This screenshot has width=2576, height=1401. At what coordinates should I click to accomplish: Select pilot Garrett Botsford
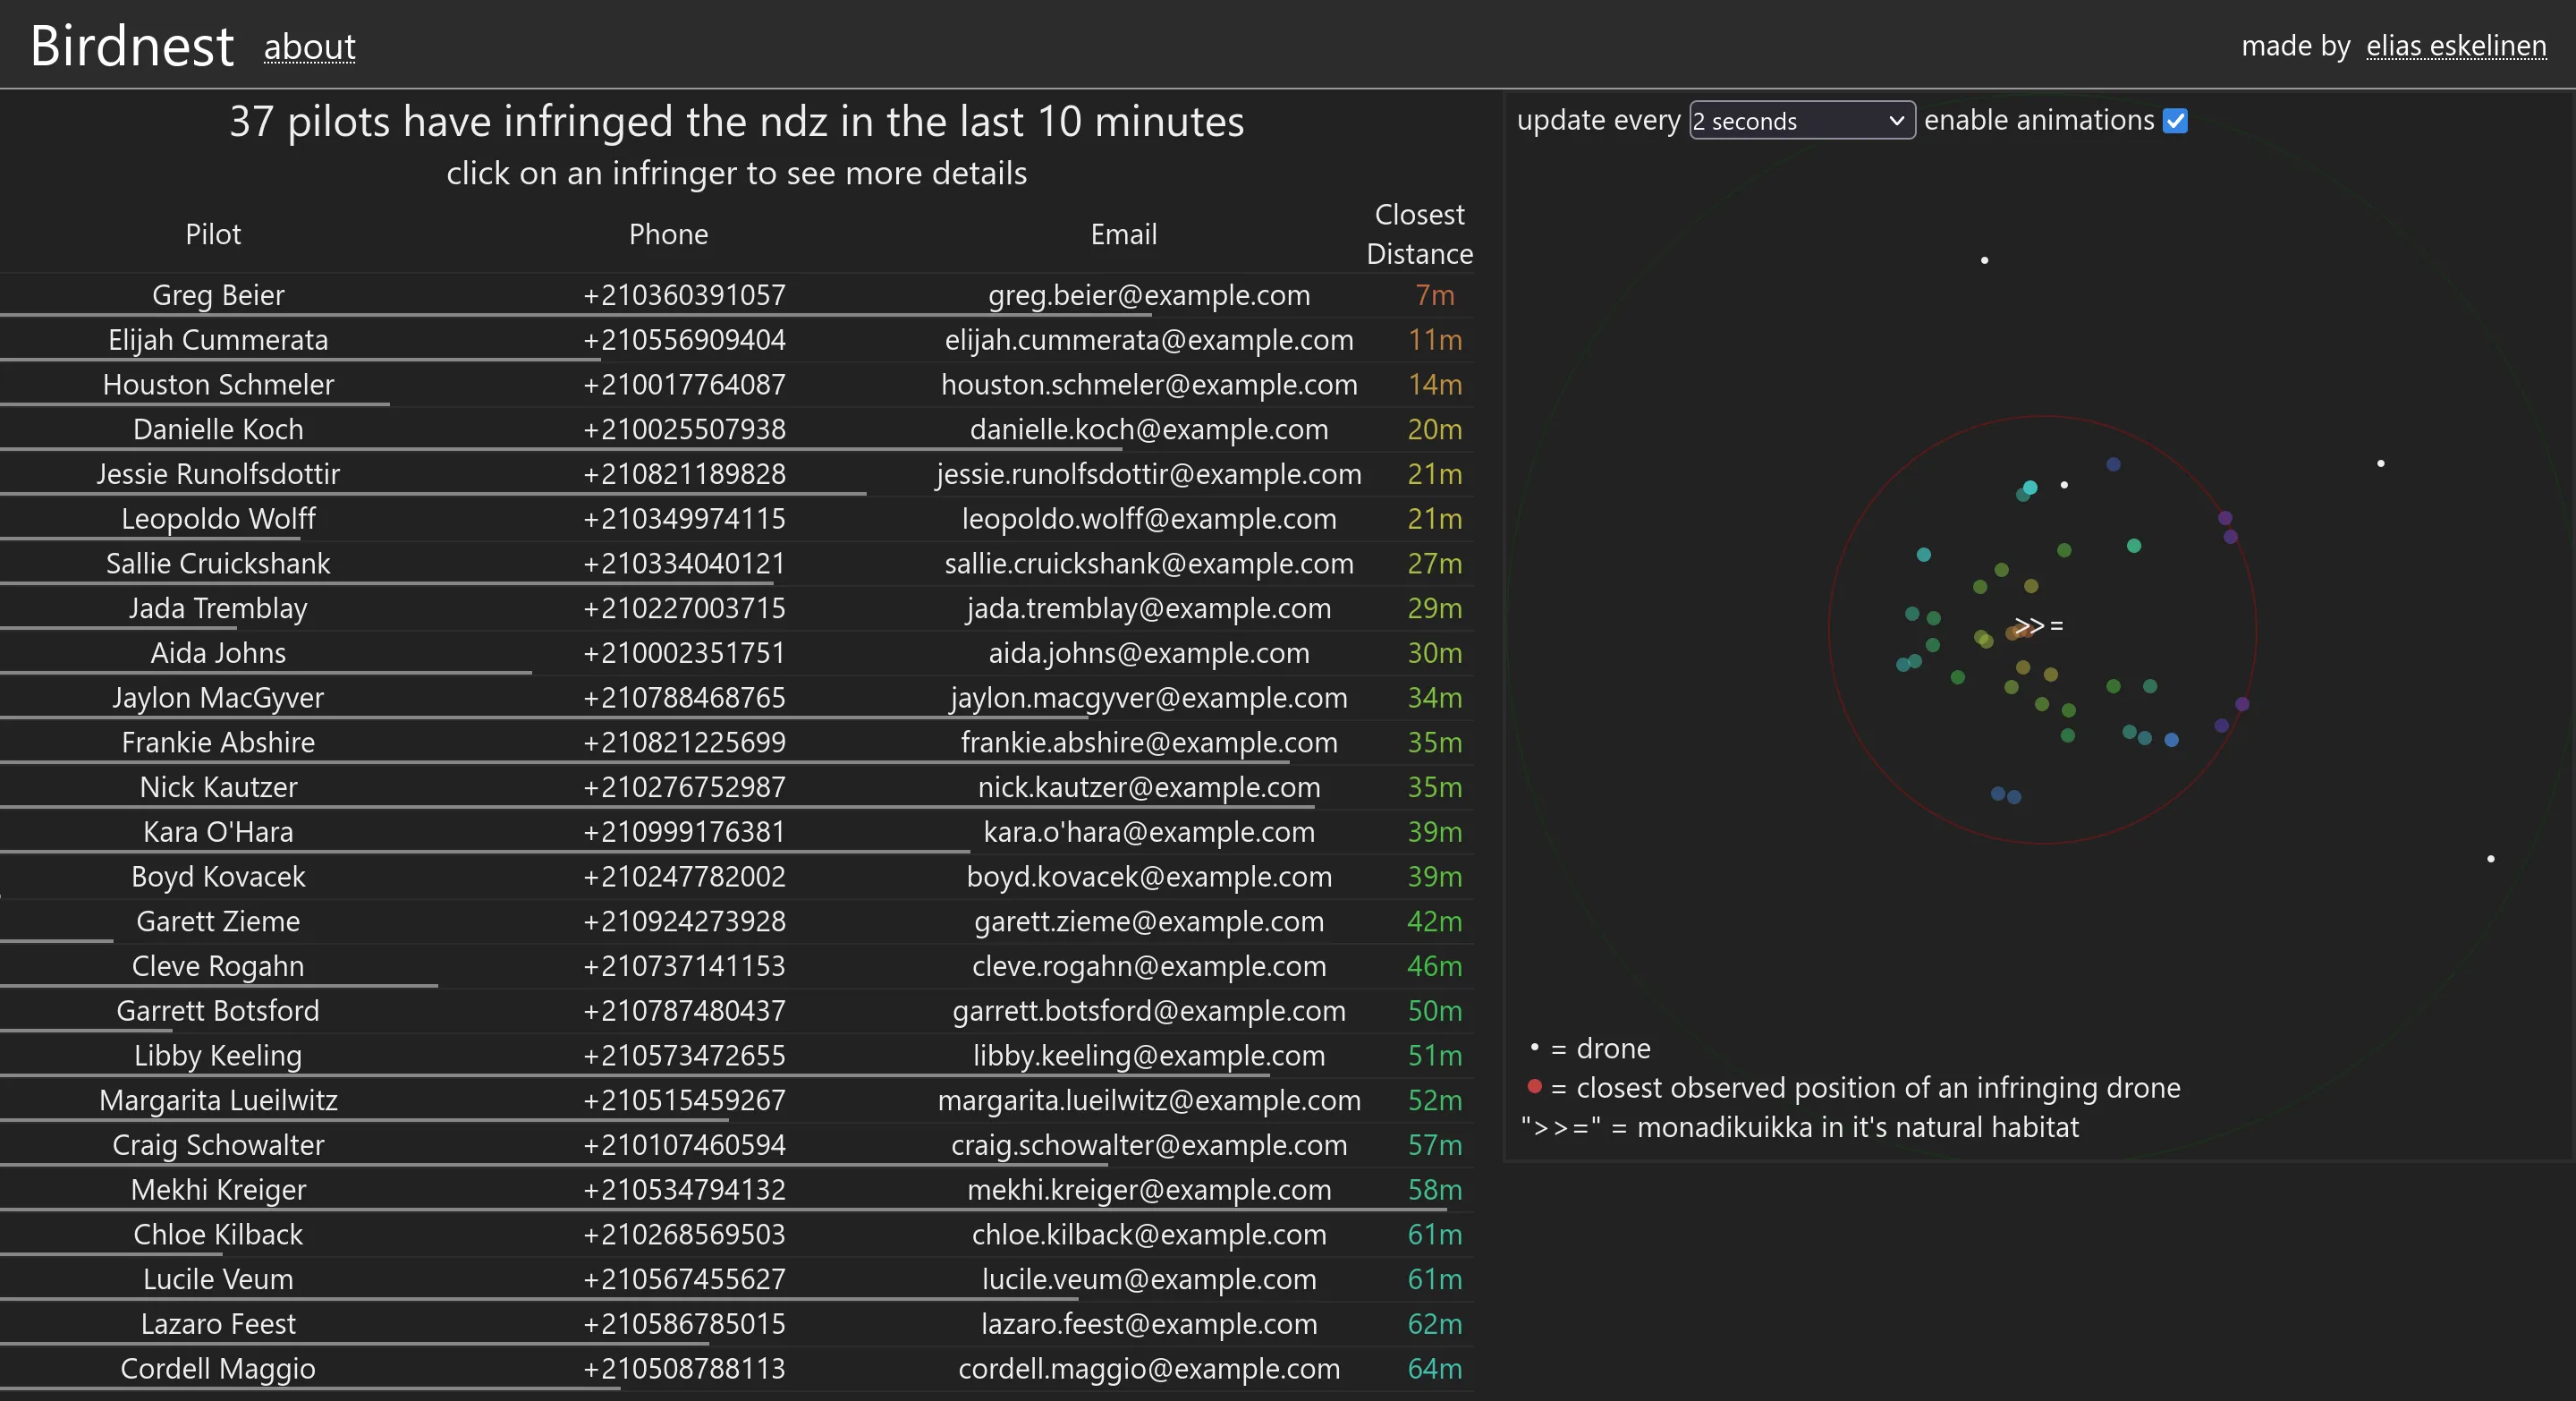pyautogui.click(x=218, y=1011)
